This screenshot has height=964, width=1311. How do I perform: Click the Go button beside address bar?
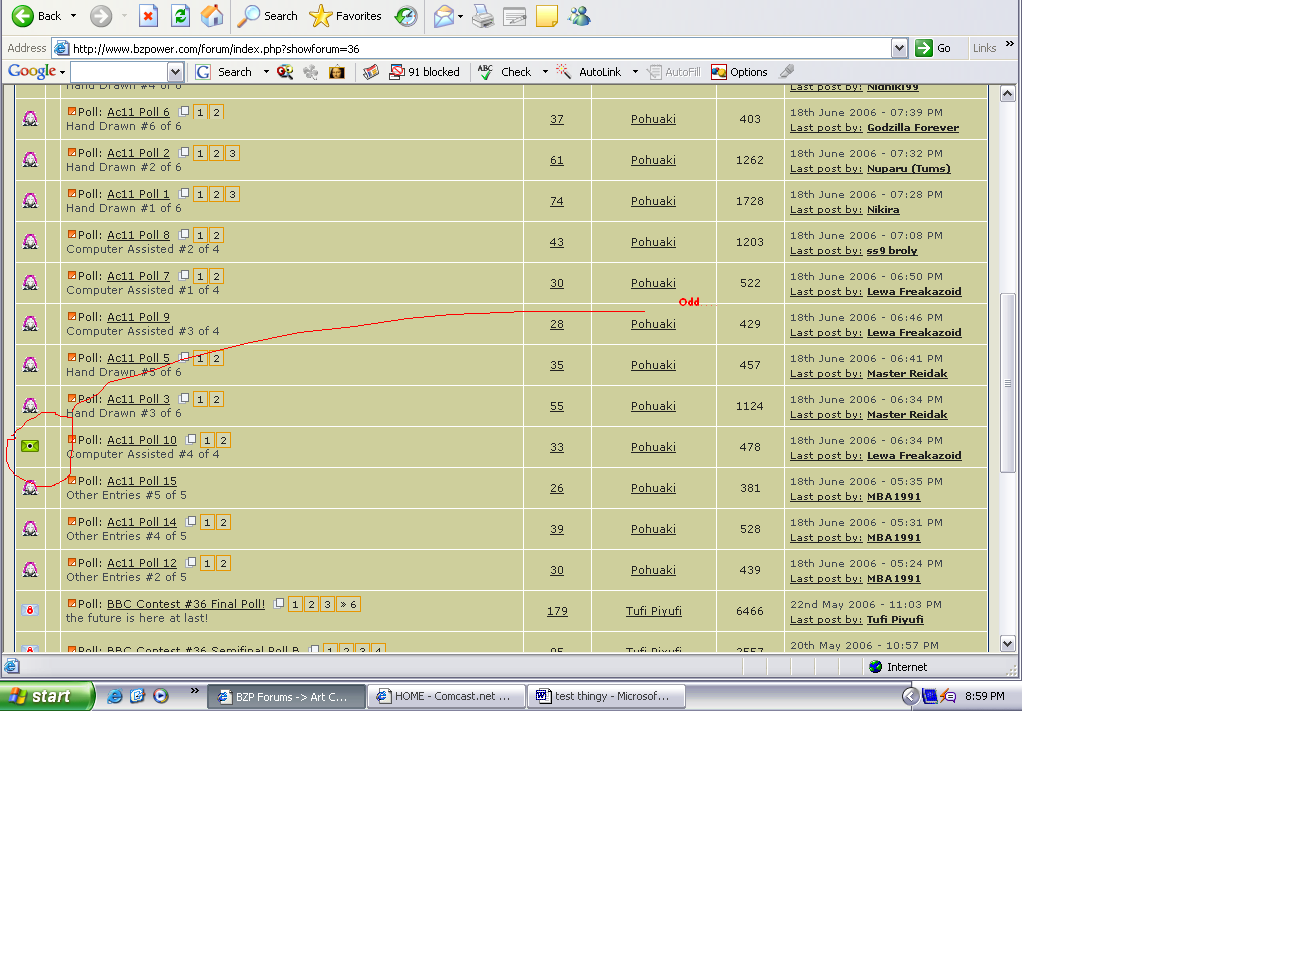click(x=933, y=48)
